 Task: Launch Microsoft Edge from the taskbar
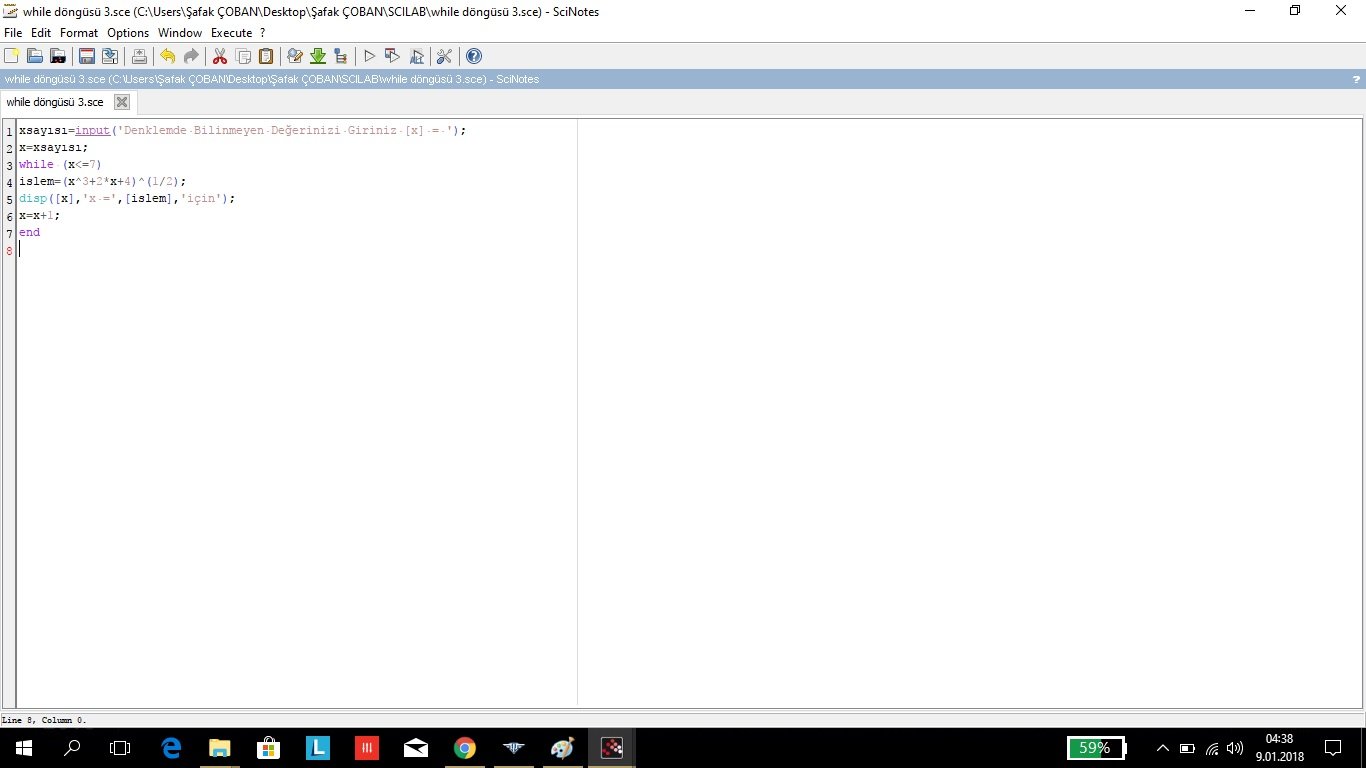[x=171, y=748]
